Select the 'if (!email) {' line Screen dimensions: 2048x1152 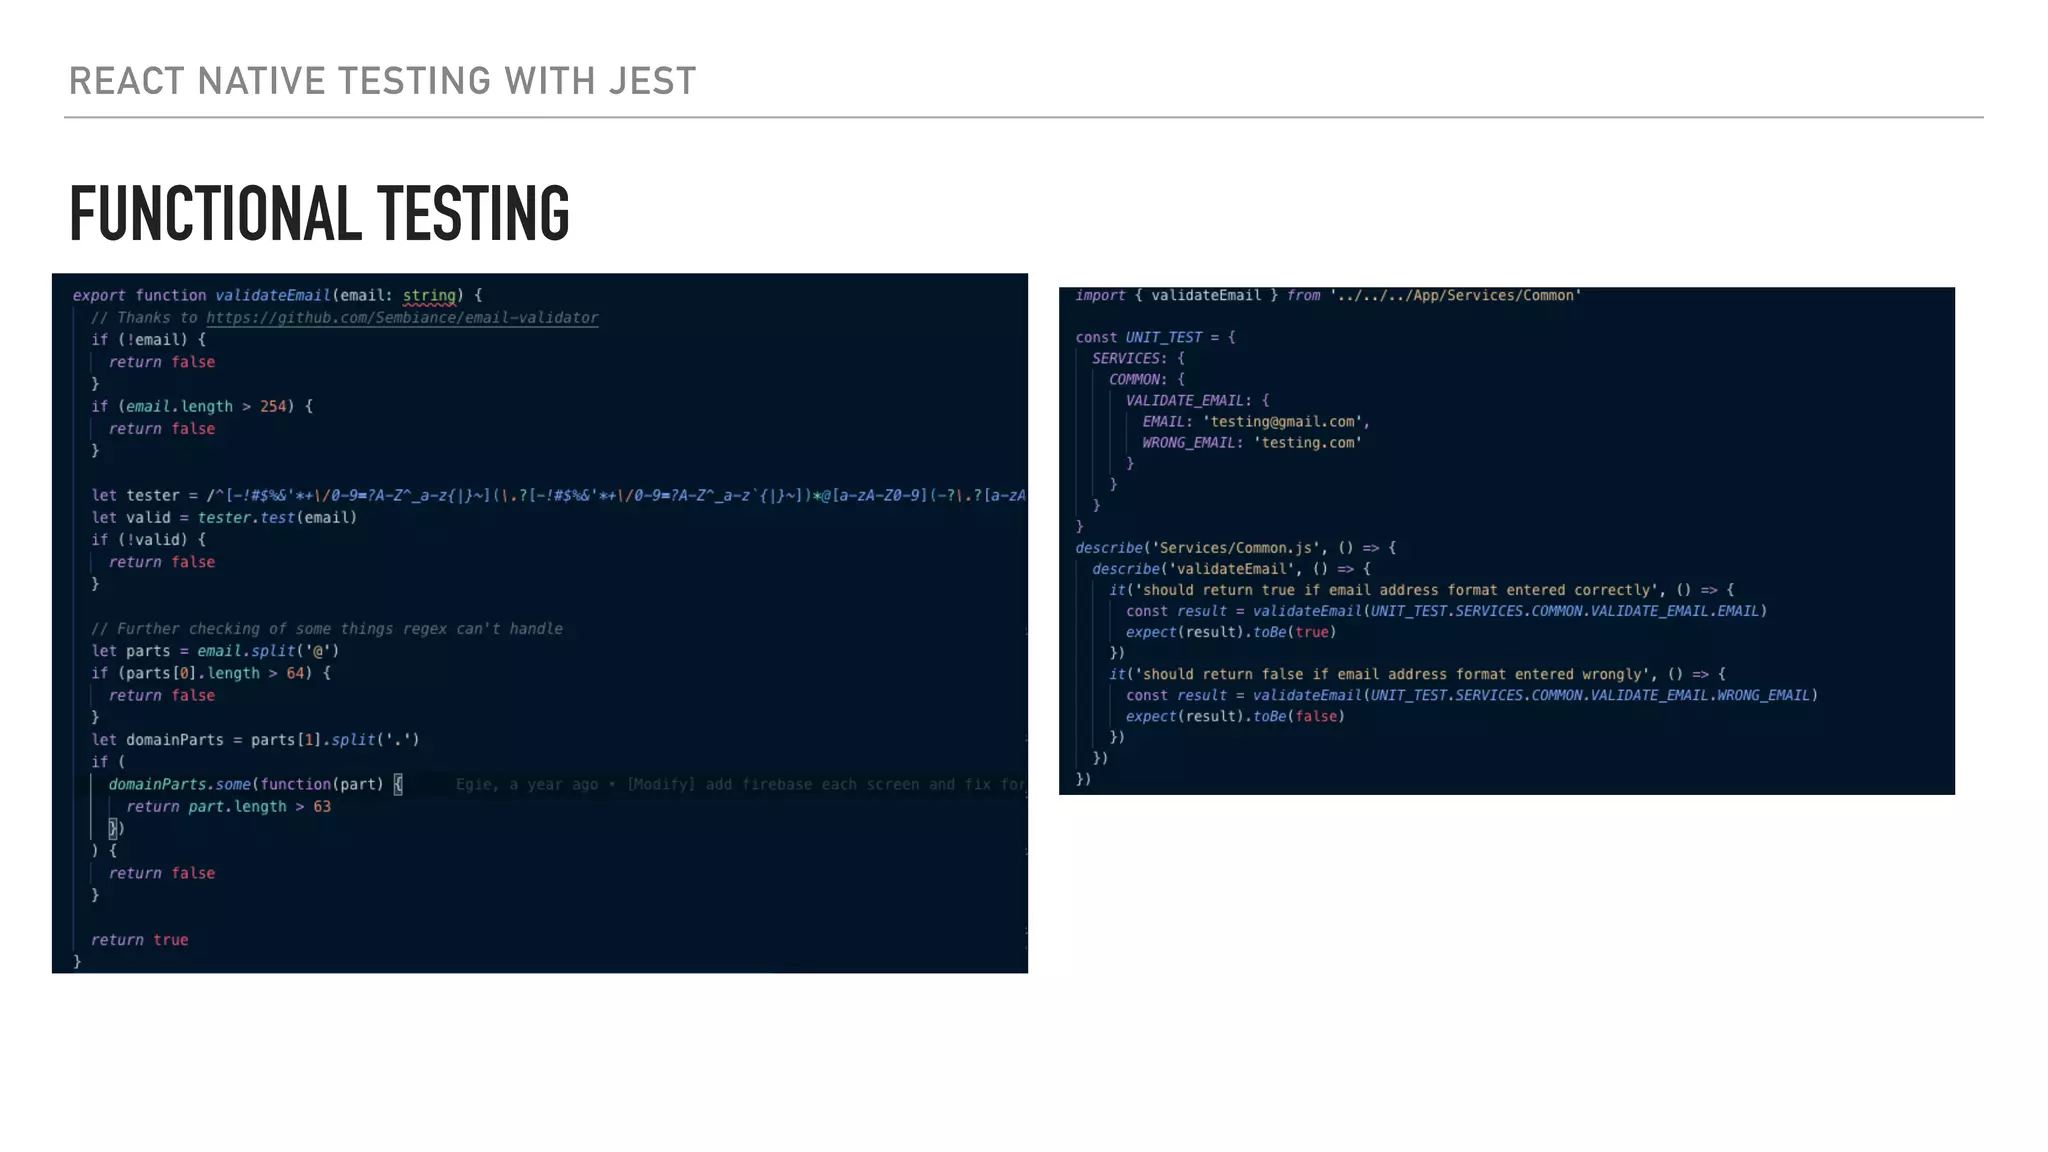pyautogui.click(x=148, y=340)
